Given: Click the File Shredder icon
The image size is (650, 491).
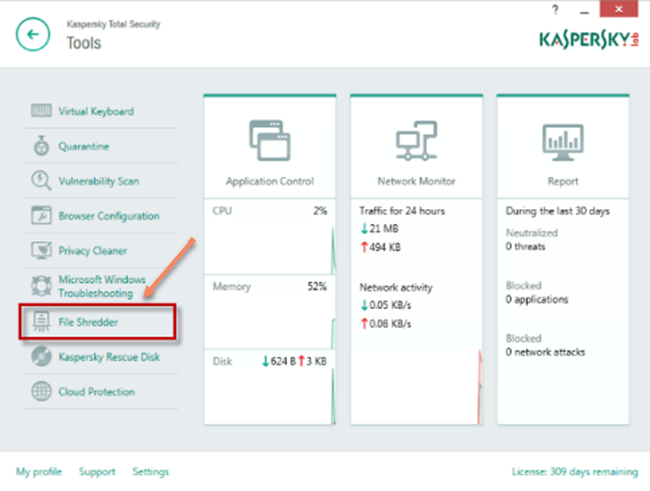Looking at the screenshot, I should [41, 322].
